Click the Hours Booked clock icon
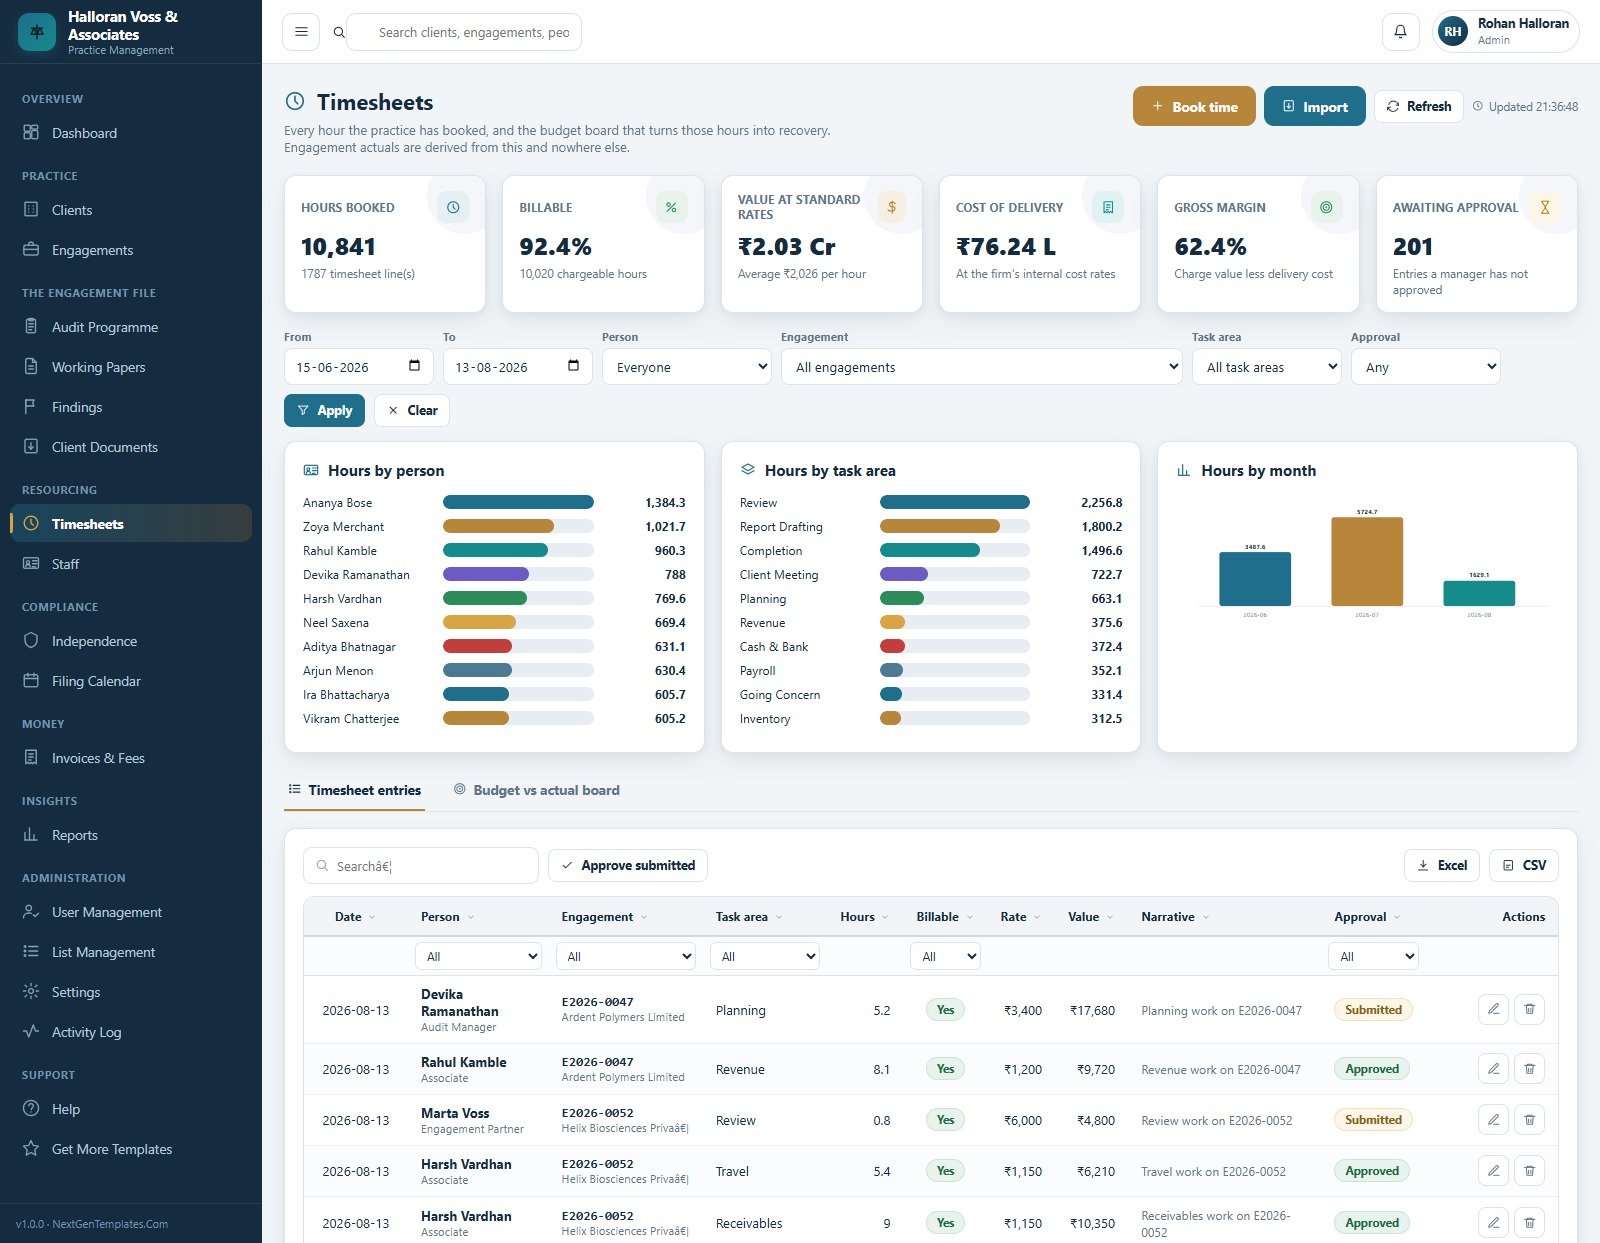The width and height of the screenshot is (1600, 1243). pos(453,207)
